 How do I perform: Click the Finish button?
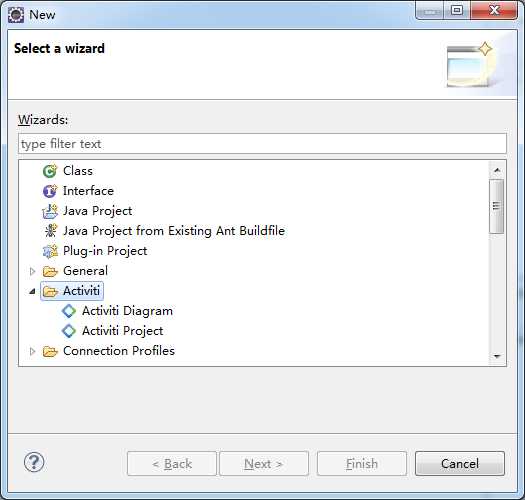[x=362, y=463]
